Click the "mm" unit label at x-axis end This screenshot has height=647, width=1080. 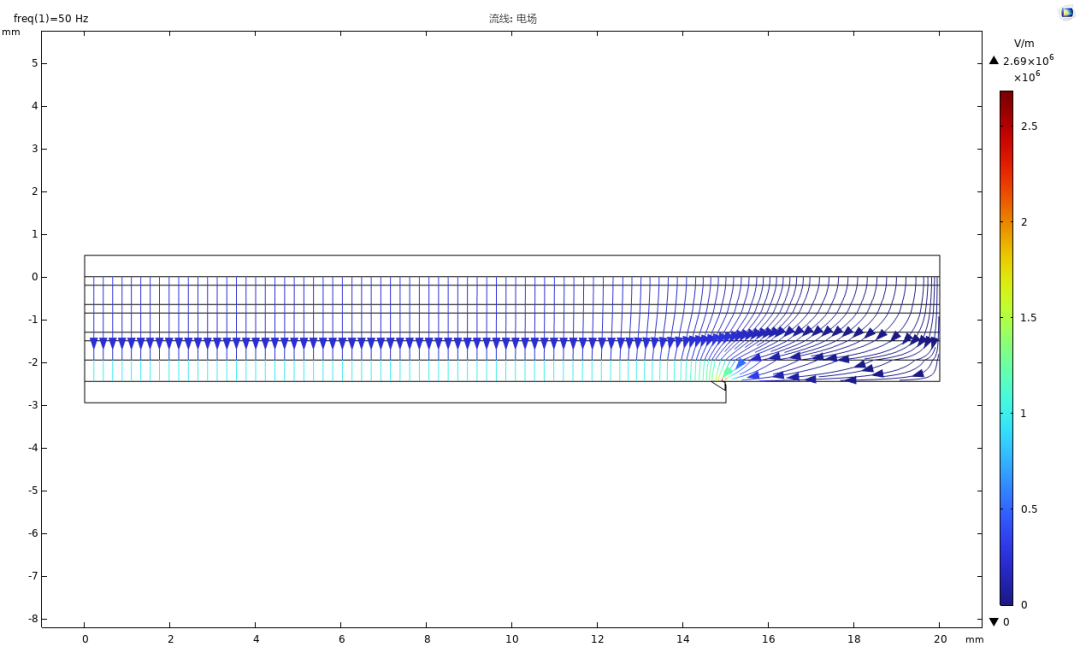[x=974, y=639]
